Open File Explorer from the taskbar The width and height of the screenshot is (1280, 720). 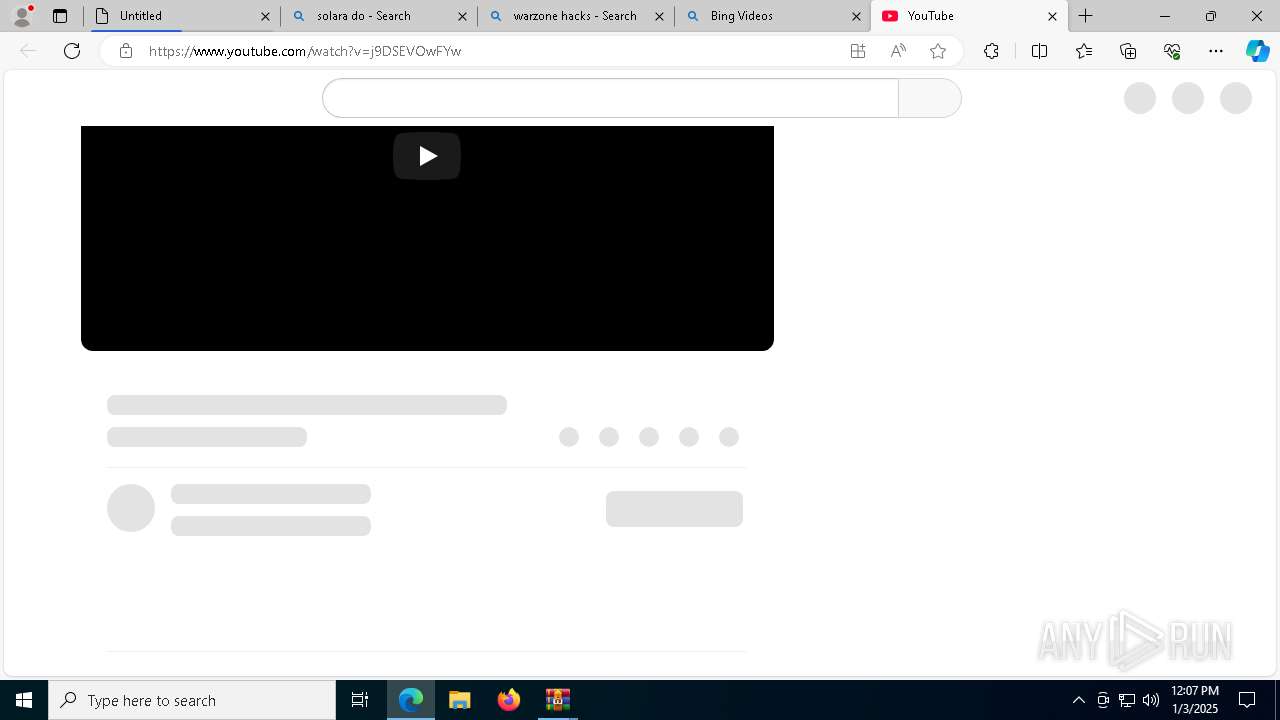coord(460,700)
